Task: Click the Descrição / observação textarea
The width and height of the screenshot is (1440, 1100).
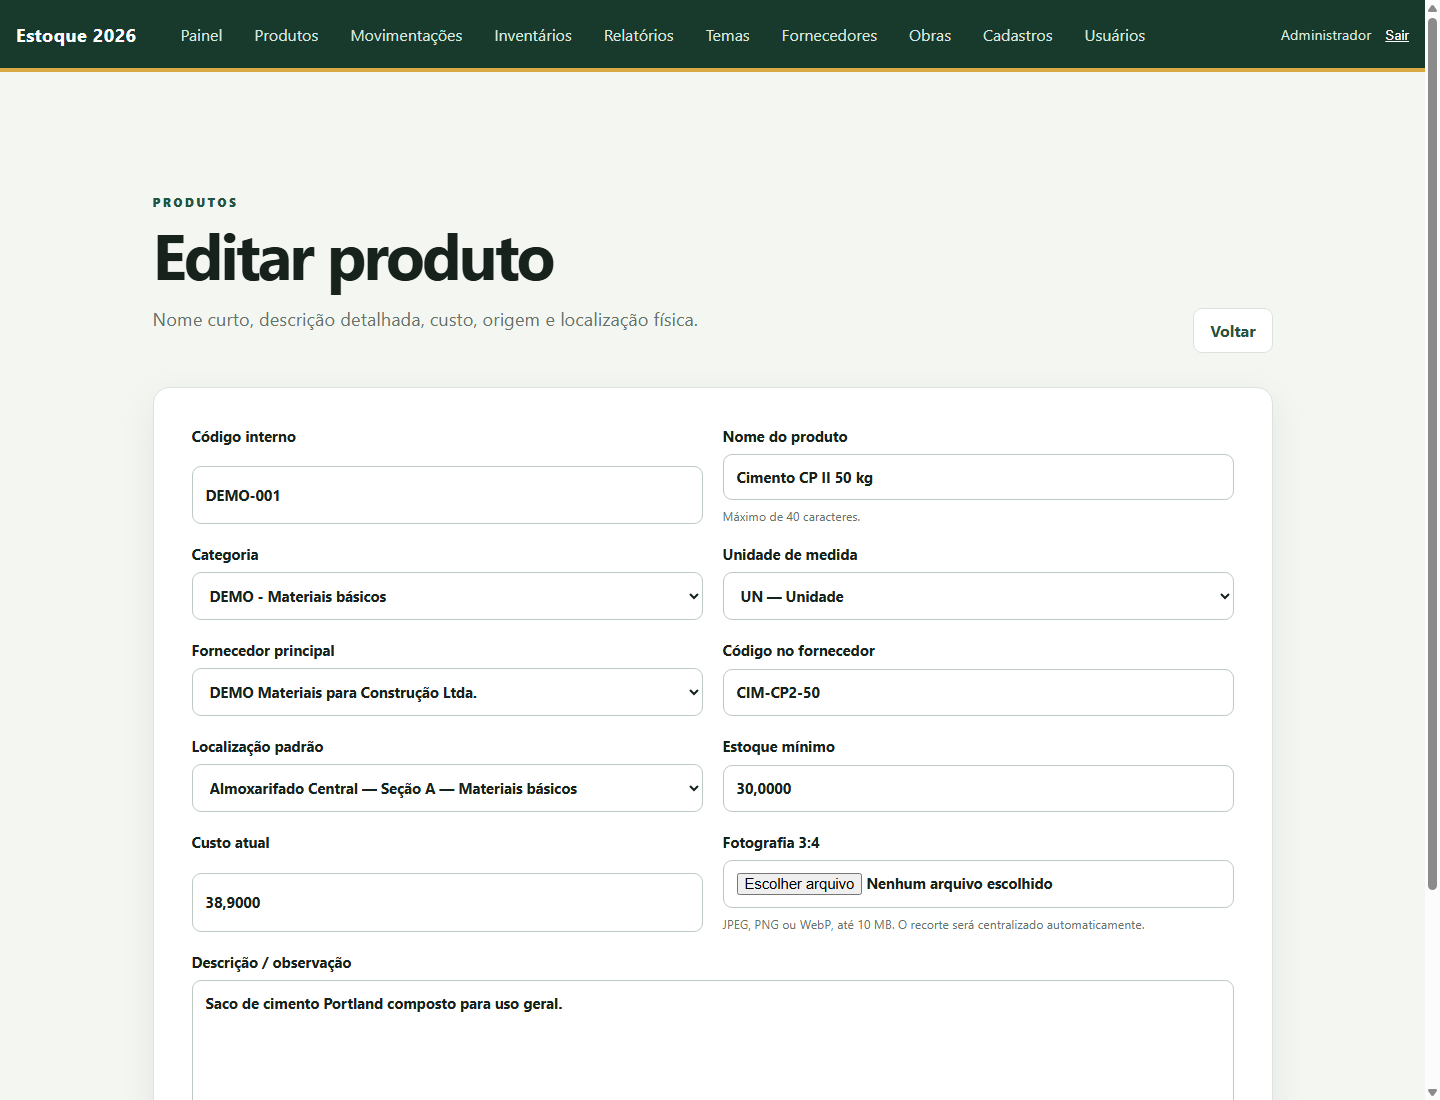Action: [x=713, y=1040]
